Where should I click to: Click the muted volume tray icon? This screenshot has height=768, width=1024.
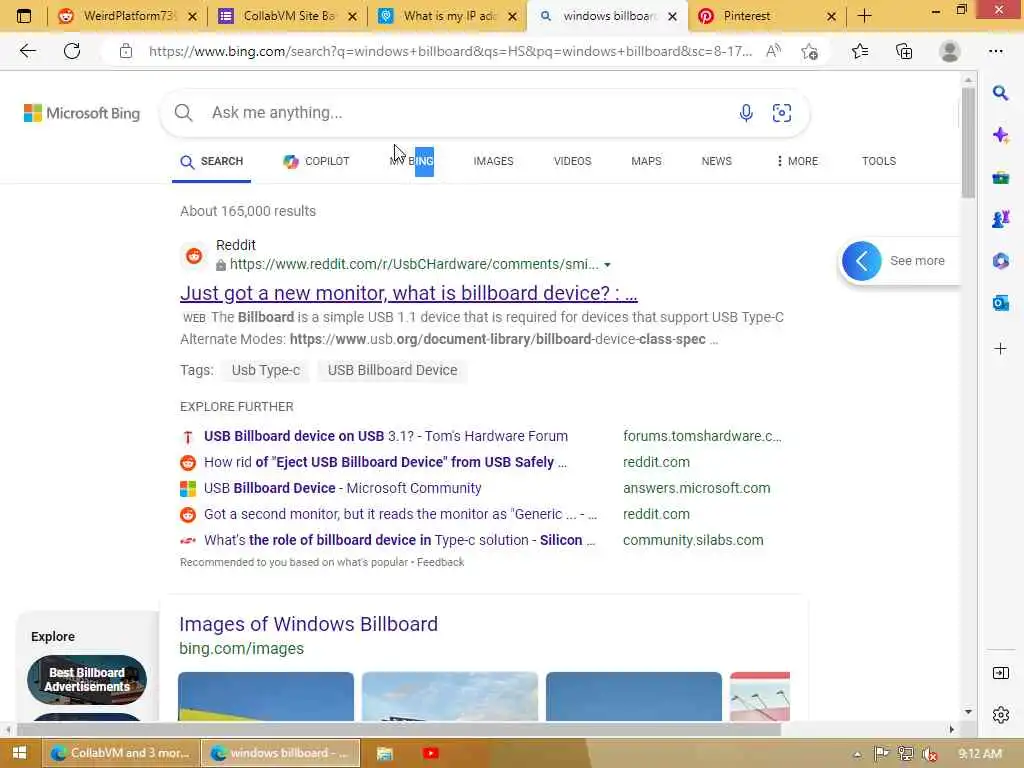tap(929, 754)
